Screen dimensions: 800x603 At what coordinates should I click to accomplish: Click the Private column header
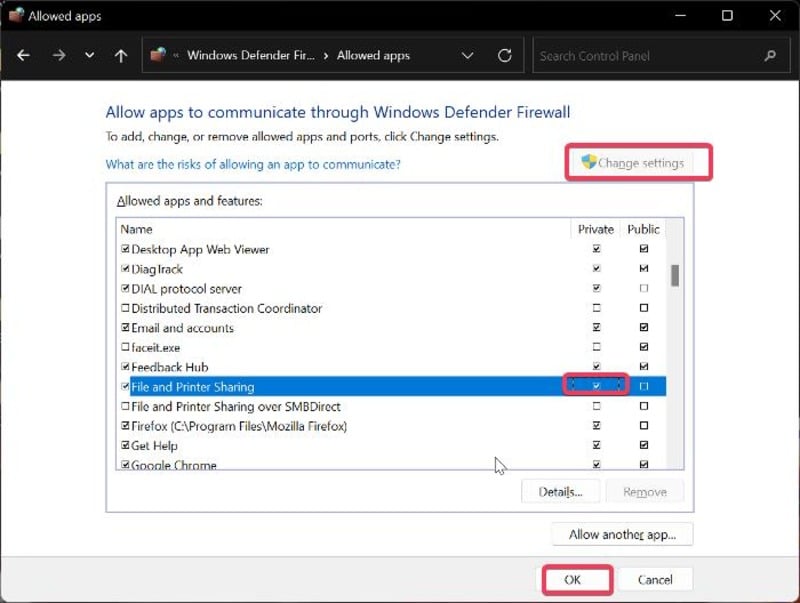coord(595,229)
